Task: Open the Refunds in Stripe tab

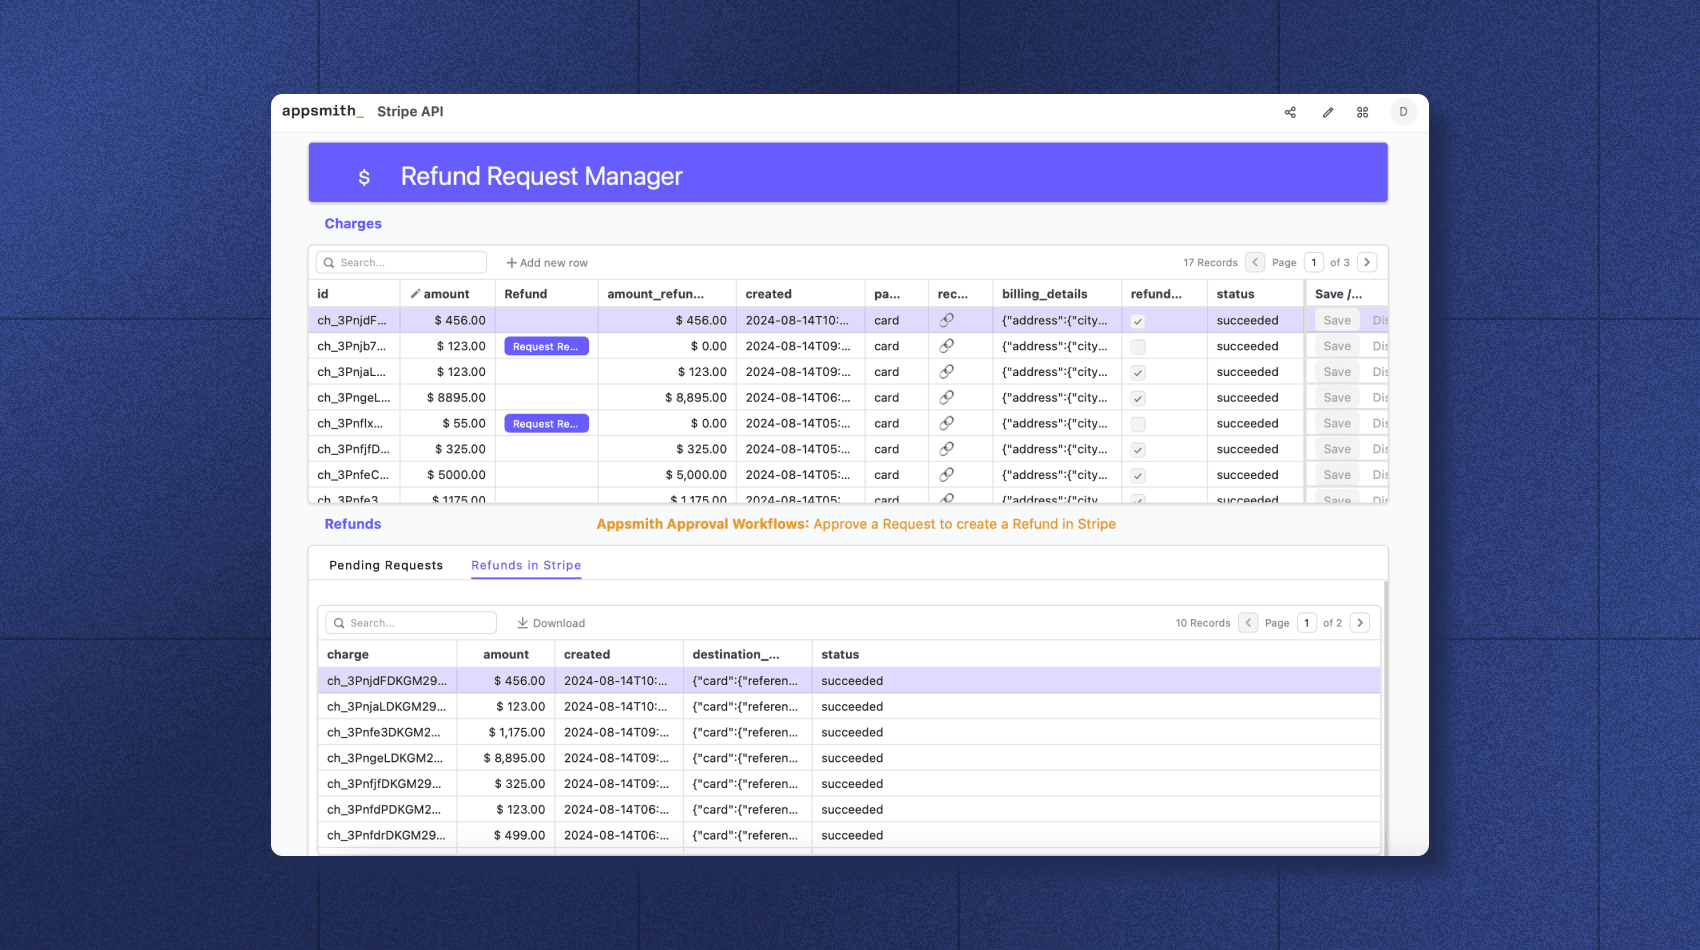Action: point(525,565)
